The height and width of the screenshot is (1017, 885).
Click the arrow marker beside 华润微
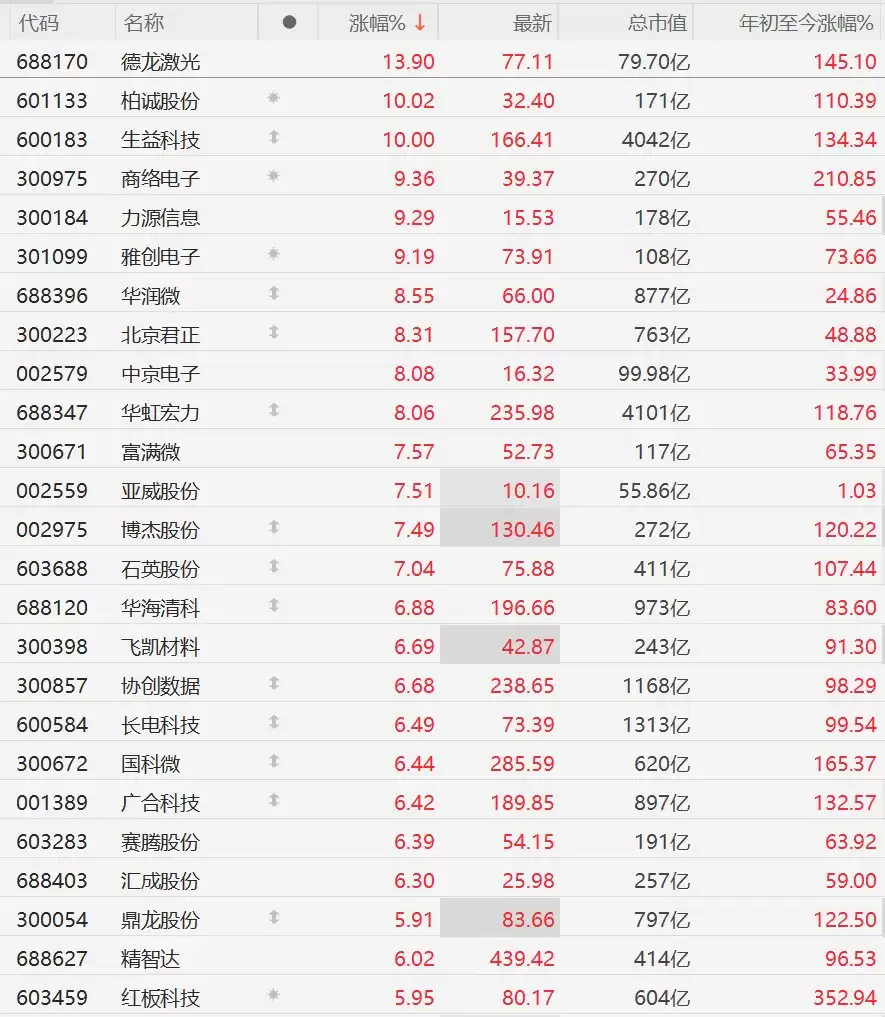tap(274, 293)
